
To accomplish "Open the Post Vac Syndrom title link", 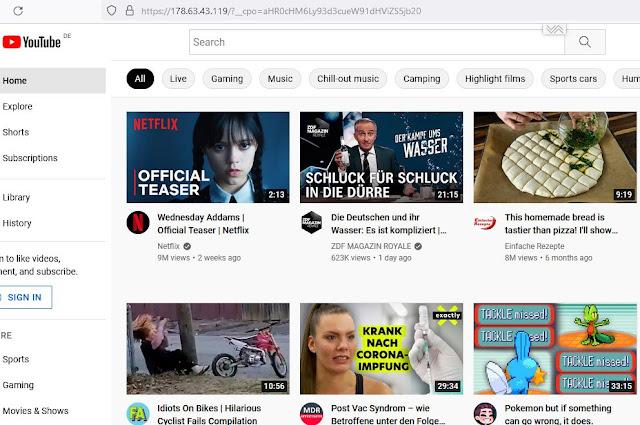I will (388, 414).
